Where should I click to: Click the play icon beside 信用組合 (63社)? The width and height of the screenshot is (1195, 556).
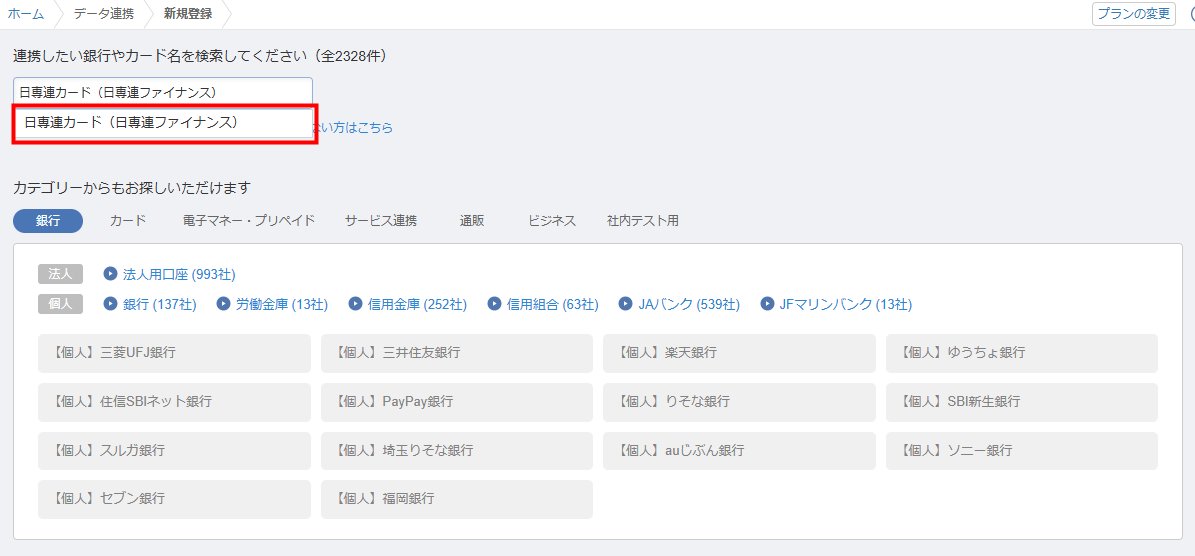494,304
